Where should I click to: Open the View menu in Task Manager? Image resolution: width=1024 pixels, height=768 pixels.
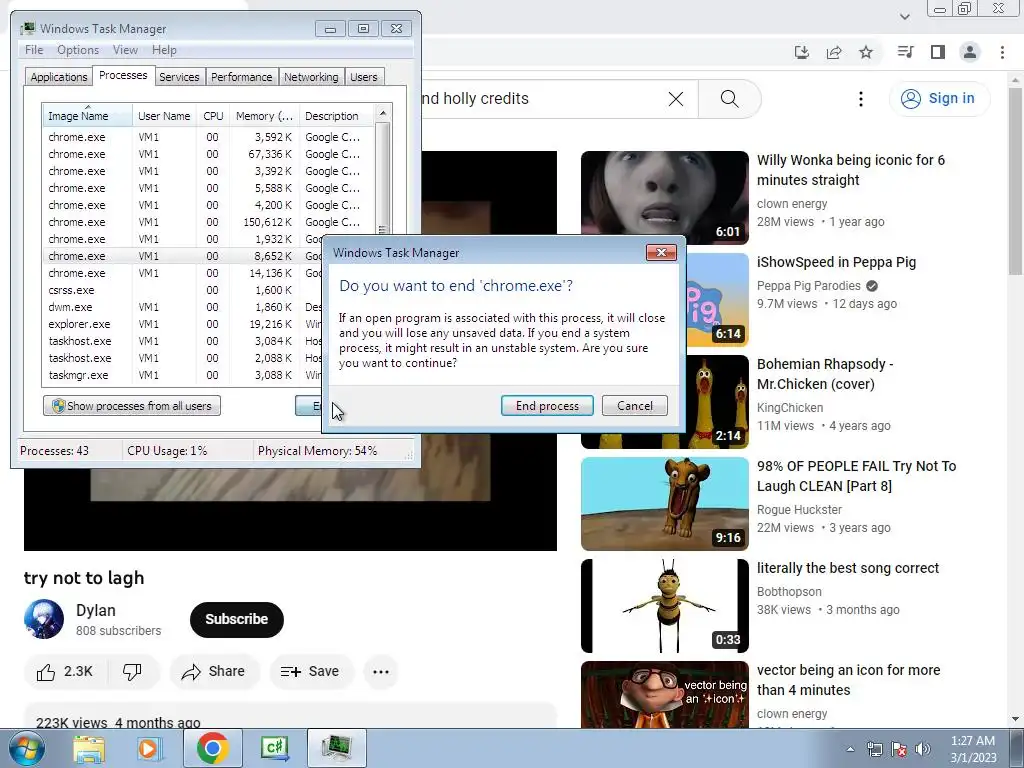click(125, 50)
